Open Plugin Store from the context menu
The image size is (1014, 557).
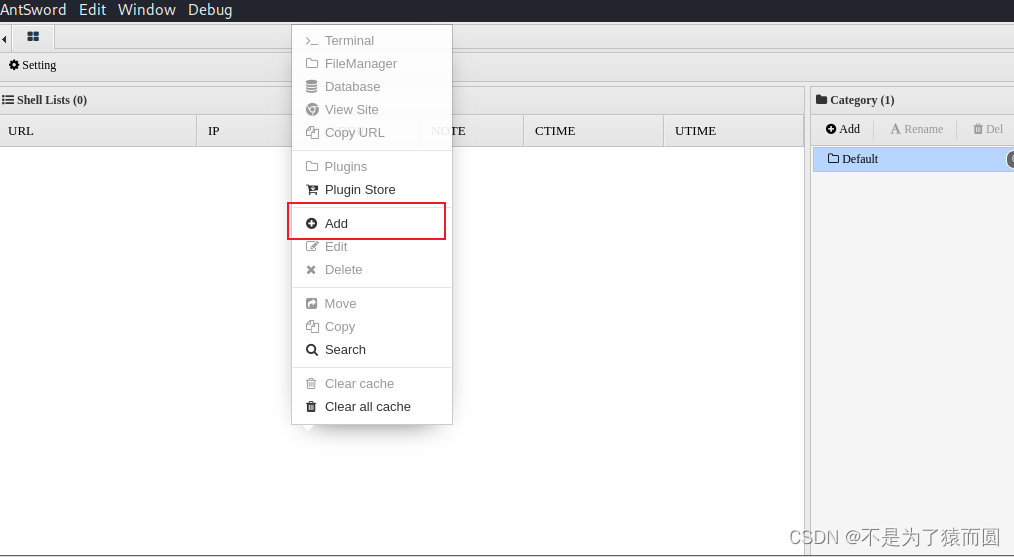click(x=372, y=190)
